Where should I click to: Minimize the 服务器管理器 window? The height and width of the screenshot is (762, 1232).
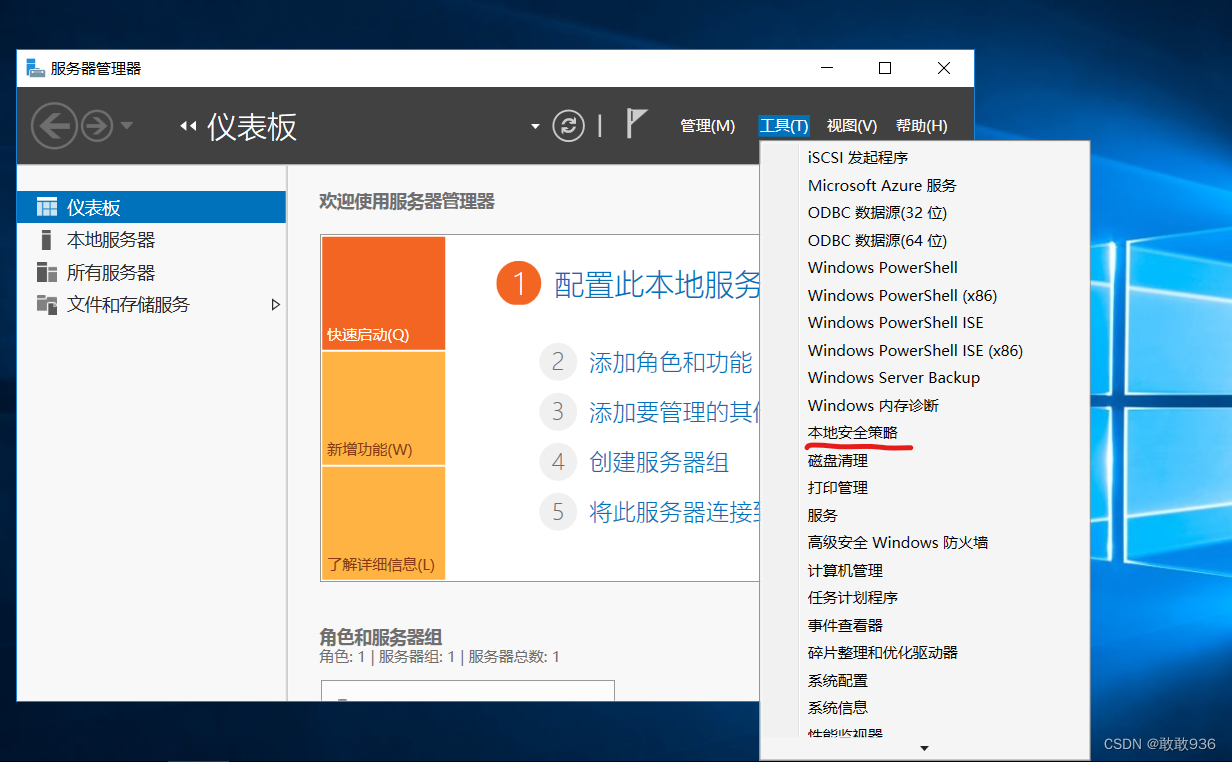tap(827, 68)
